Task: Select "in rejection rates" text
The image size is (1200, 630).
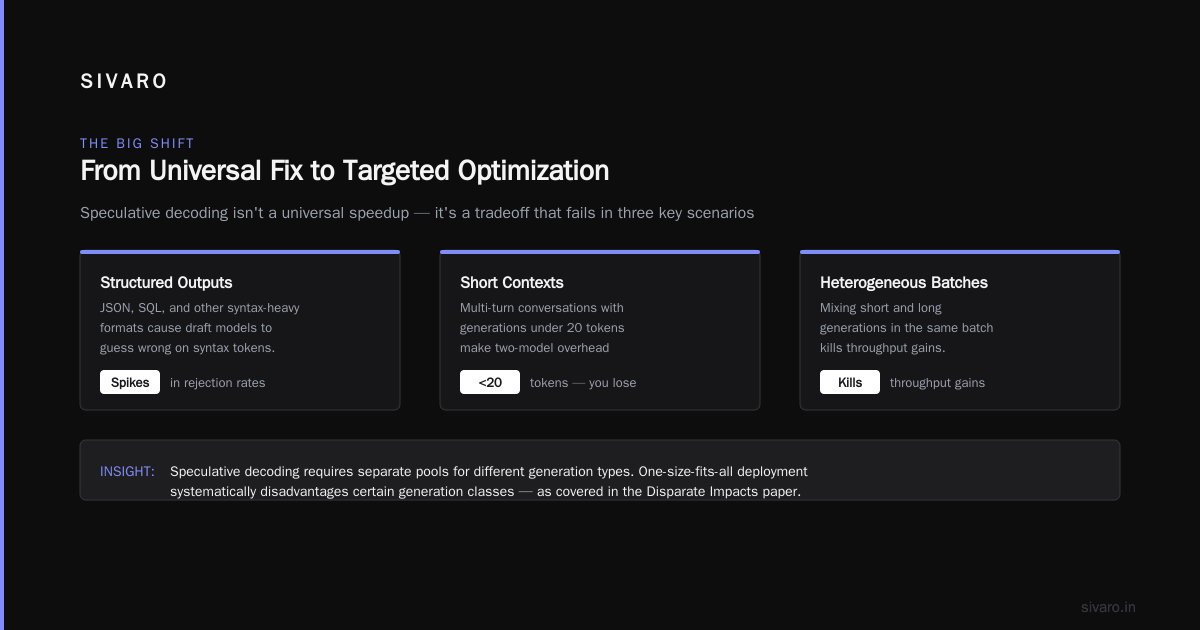Action: click(217, 383)
